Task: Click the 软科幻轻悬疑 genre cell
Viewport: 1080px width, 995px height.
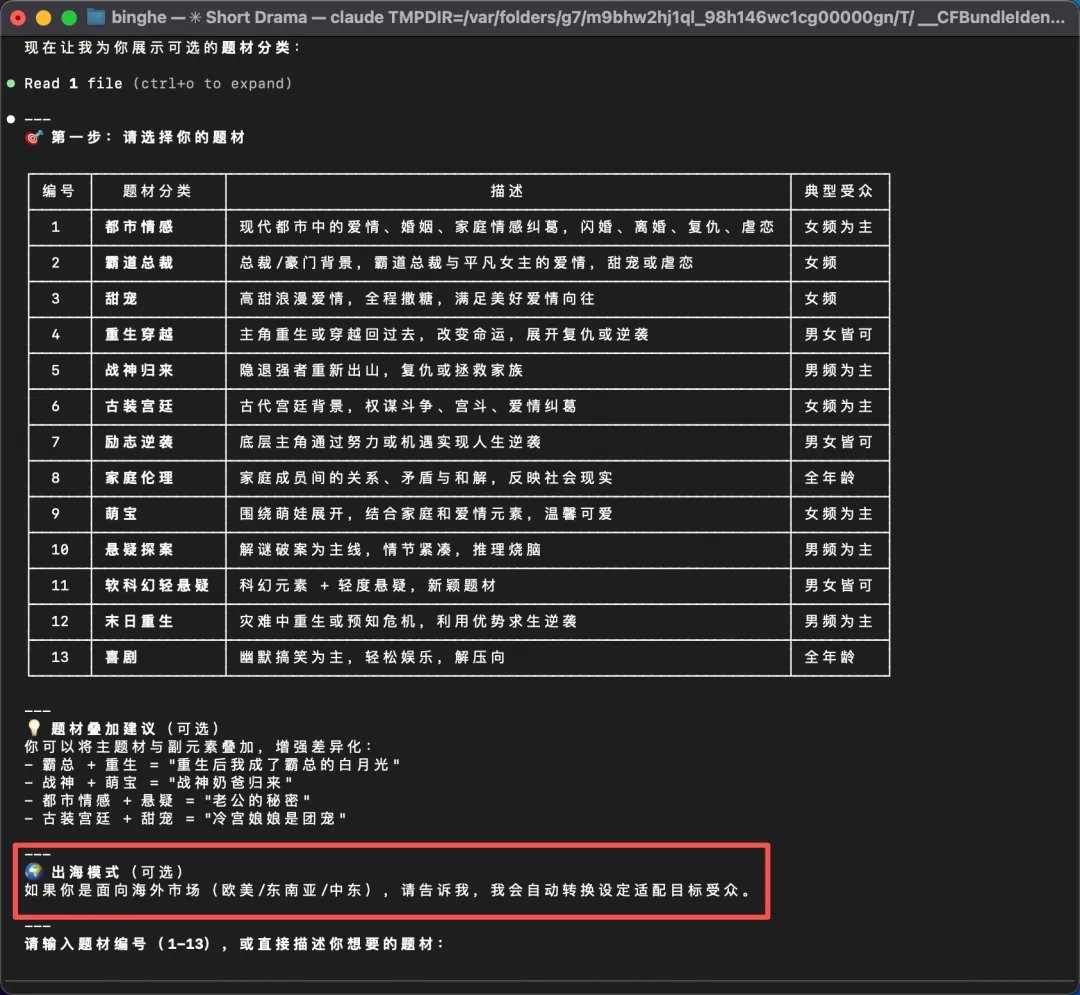Action: click(x=157, y=585)
